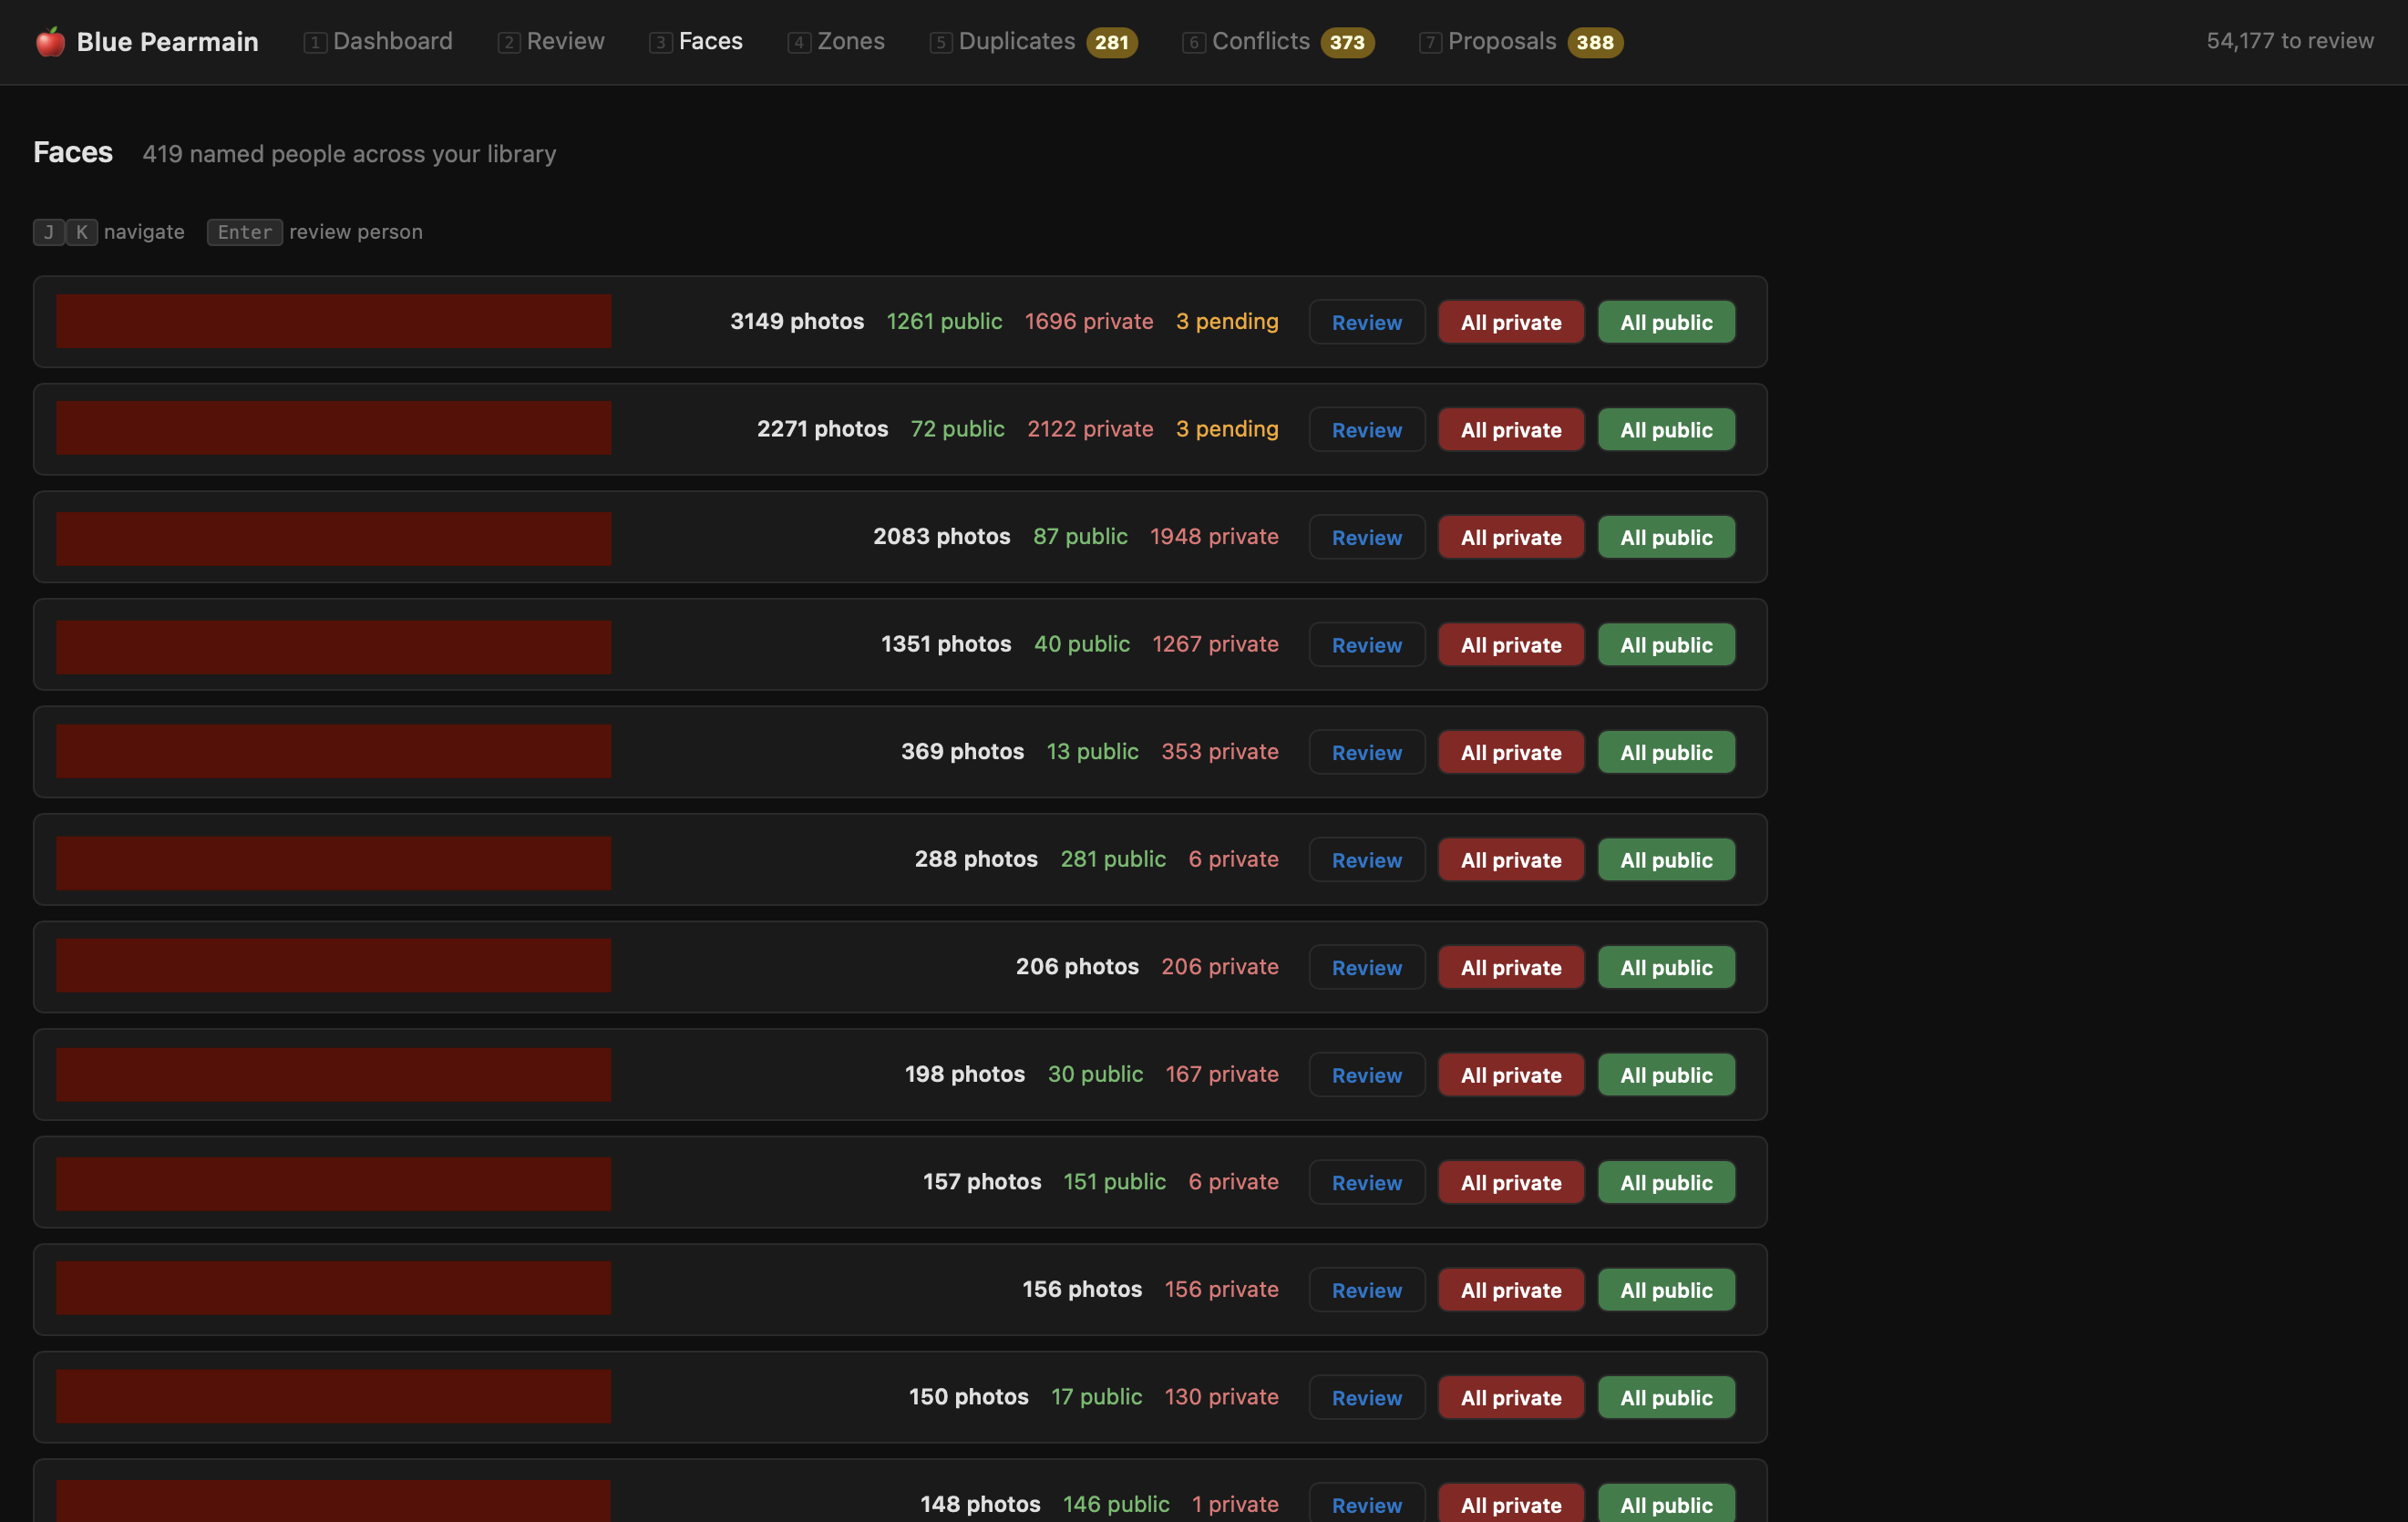Open the Conflicts tab

[1278, 41]
